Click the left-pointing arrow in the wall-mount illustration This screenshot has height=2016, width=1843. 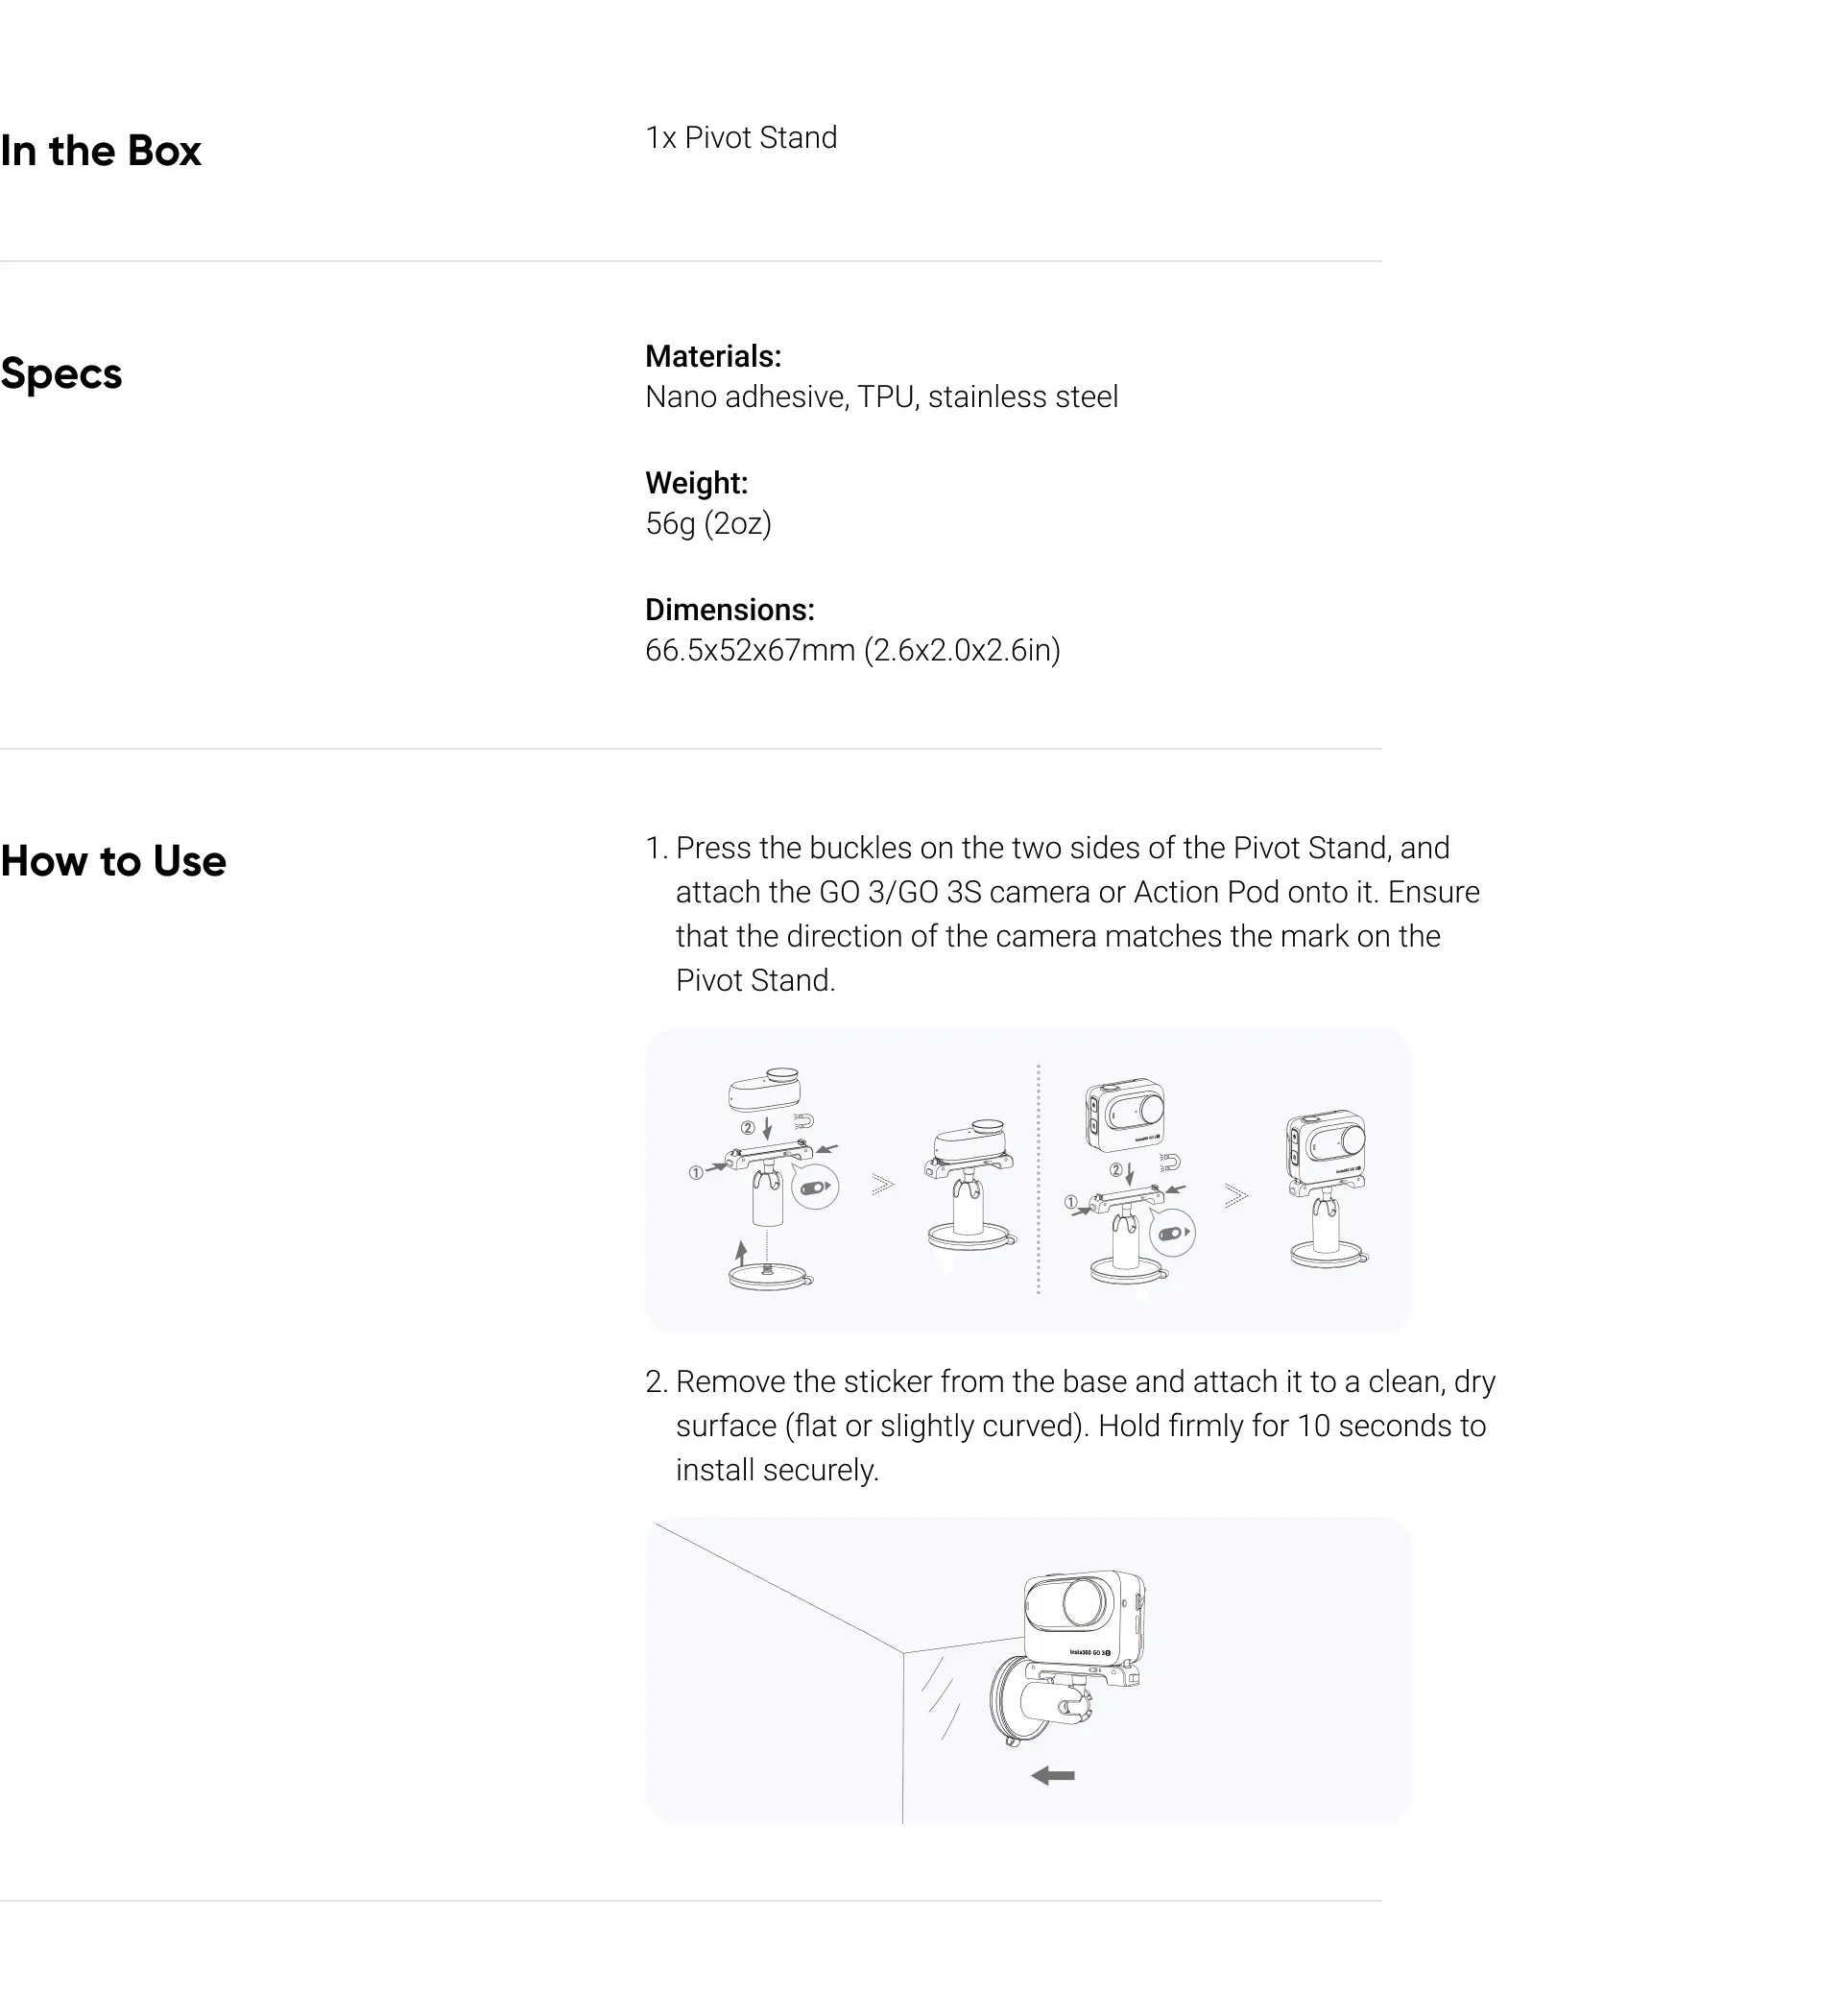(1052, 1776)
